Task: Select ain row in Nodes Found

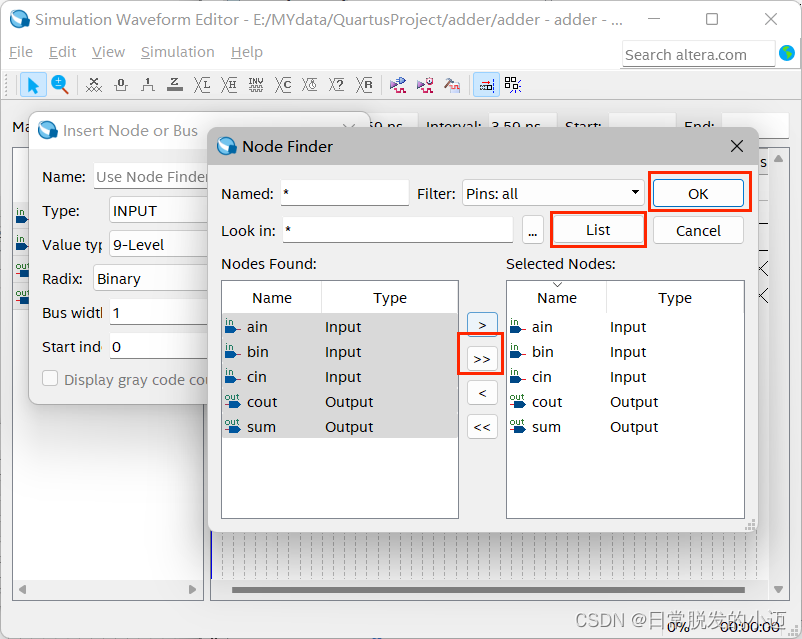Action: click(340, 326)
